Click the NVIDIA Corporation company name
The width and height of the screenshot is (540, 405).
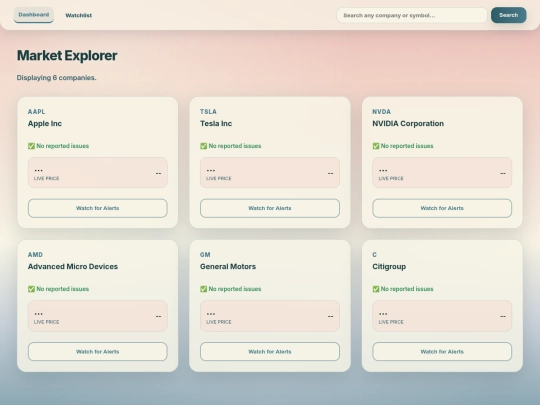[x=408, y=124]
